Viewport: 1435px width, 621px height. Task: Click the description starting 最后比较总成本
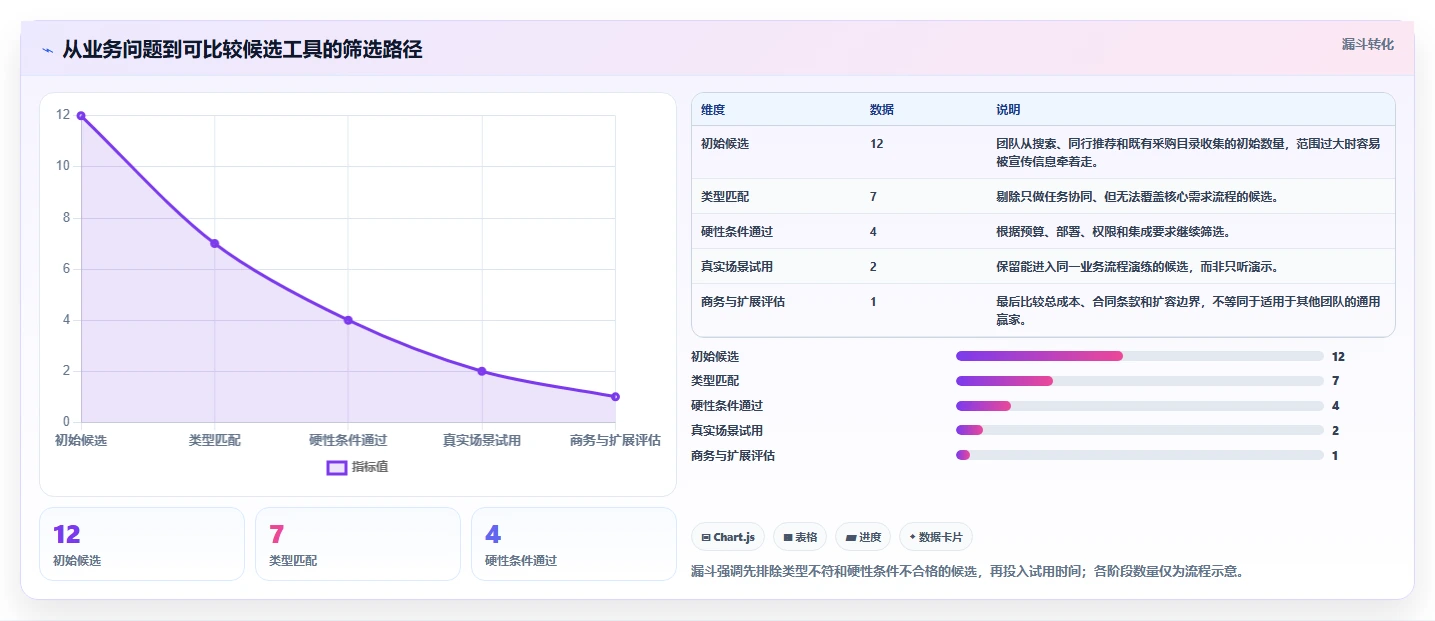pyautogui.click(x=1188, y=310)
